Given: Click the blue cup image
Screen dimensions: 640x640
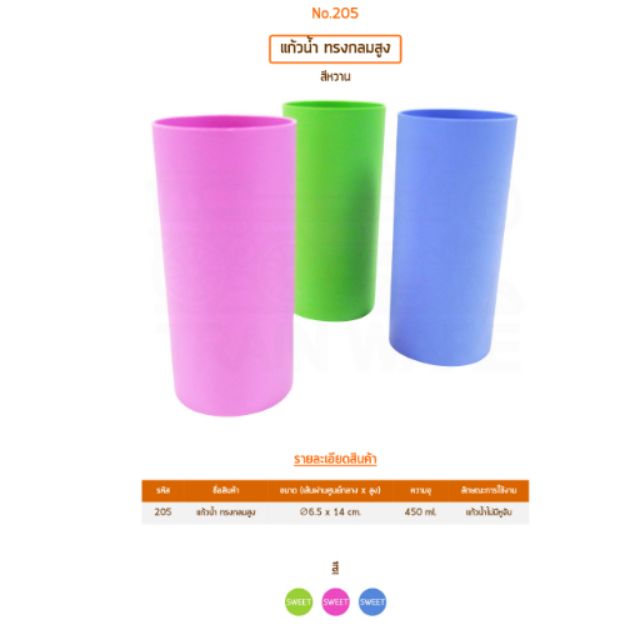Looking at the screenshot, I should 452,237.
